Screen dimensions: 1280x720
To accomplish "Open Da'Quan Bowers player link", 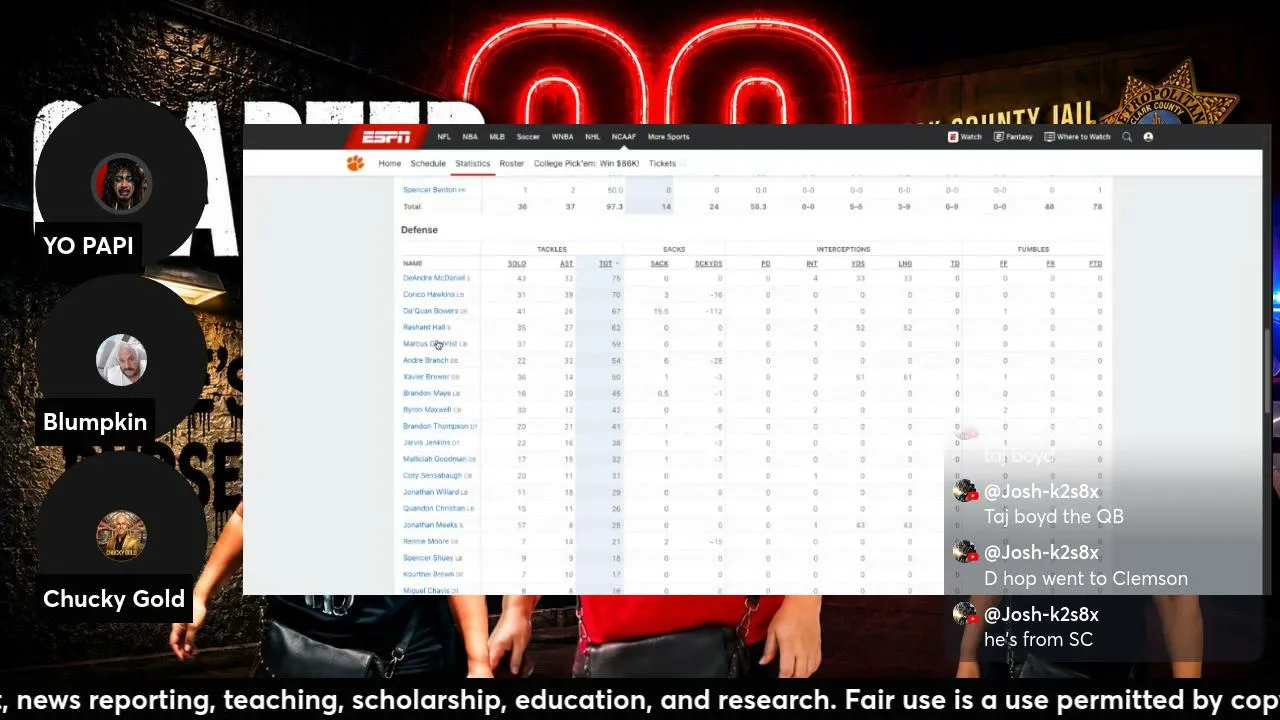I will click(430, 311).
